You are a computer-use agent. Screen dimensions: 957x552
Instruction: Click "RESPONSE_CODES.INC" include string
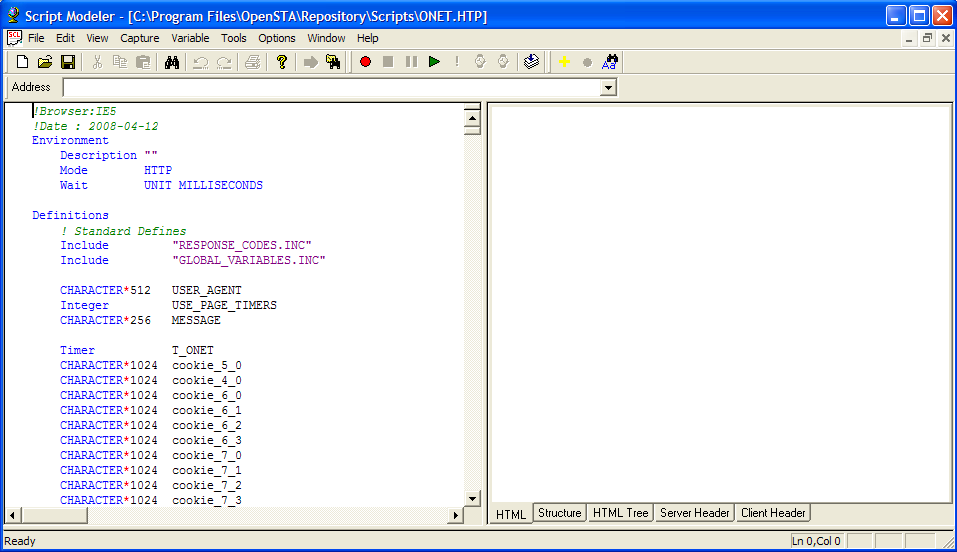[242, 245]
